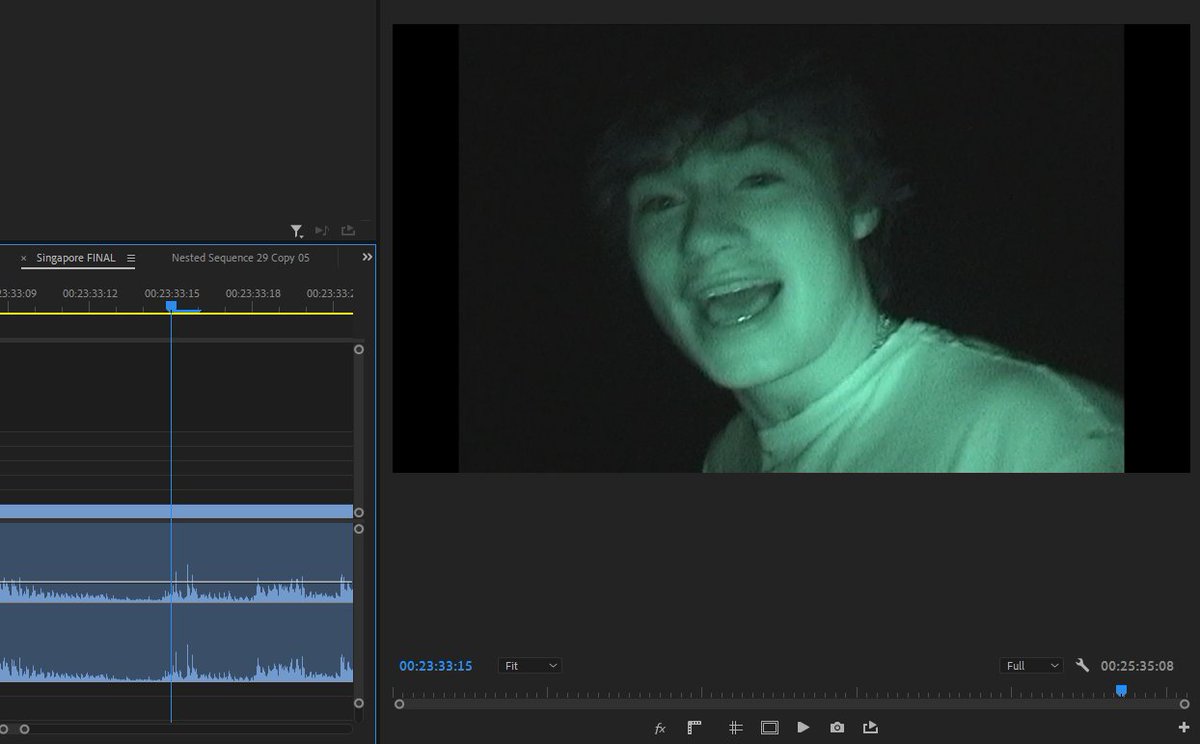Click the play-only-audio icon in the Effect Controls panel
Screen dimensions: 1200x744
click(322, 231)
